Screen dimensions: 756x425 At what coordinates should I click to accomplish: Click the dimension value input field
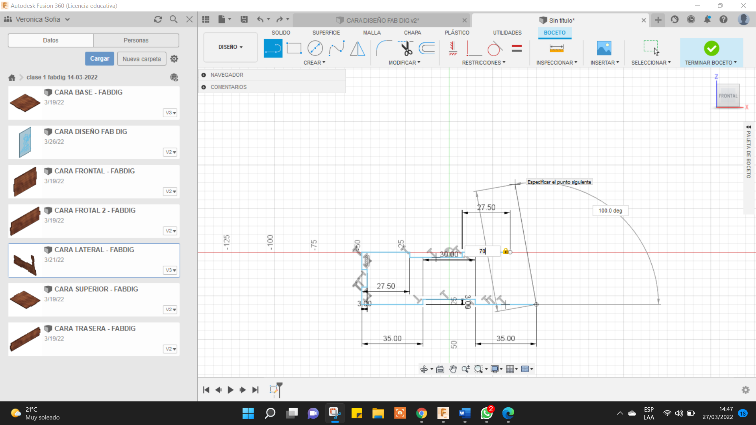(x=482, y=251)
